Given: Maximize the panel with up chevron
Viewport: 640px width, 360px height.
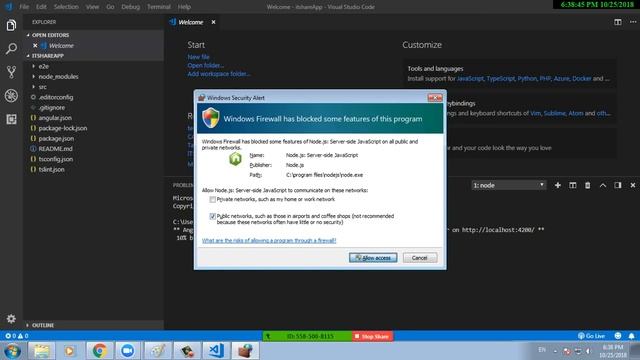Looking at the screenshot, I should 602,185.
